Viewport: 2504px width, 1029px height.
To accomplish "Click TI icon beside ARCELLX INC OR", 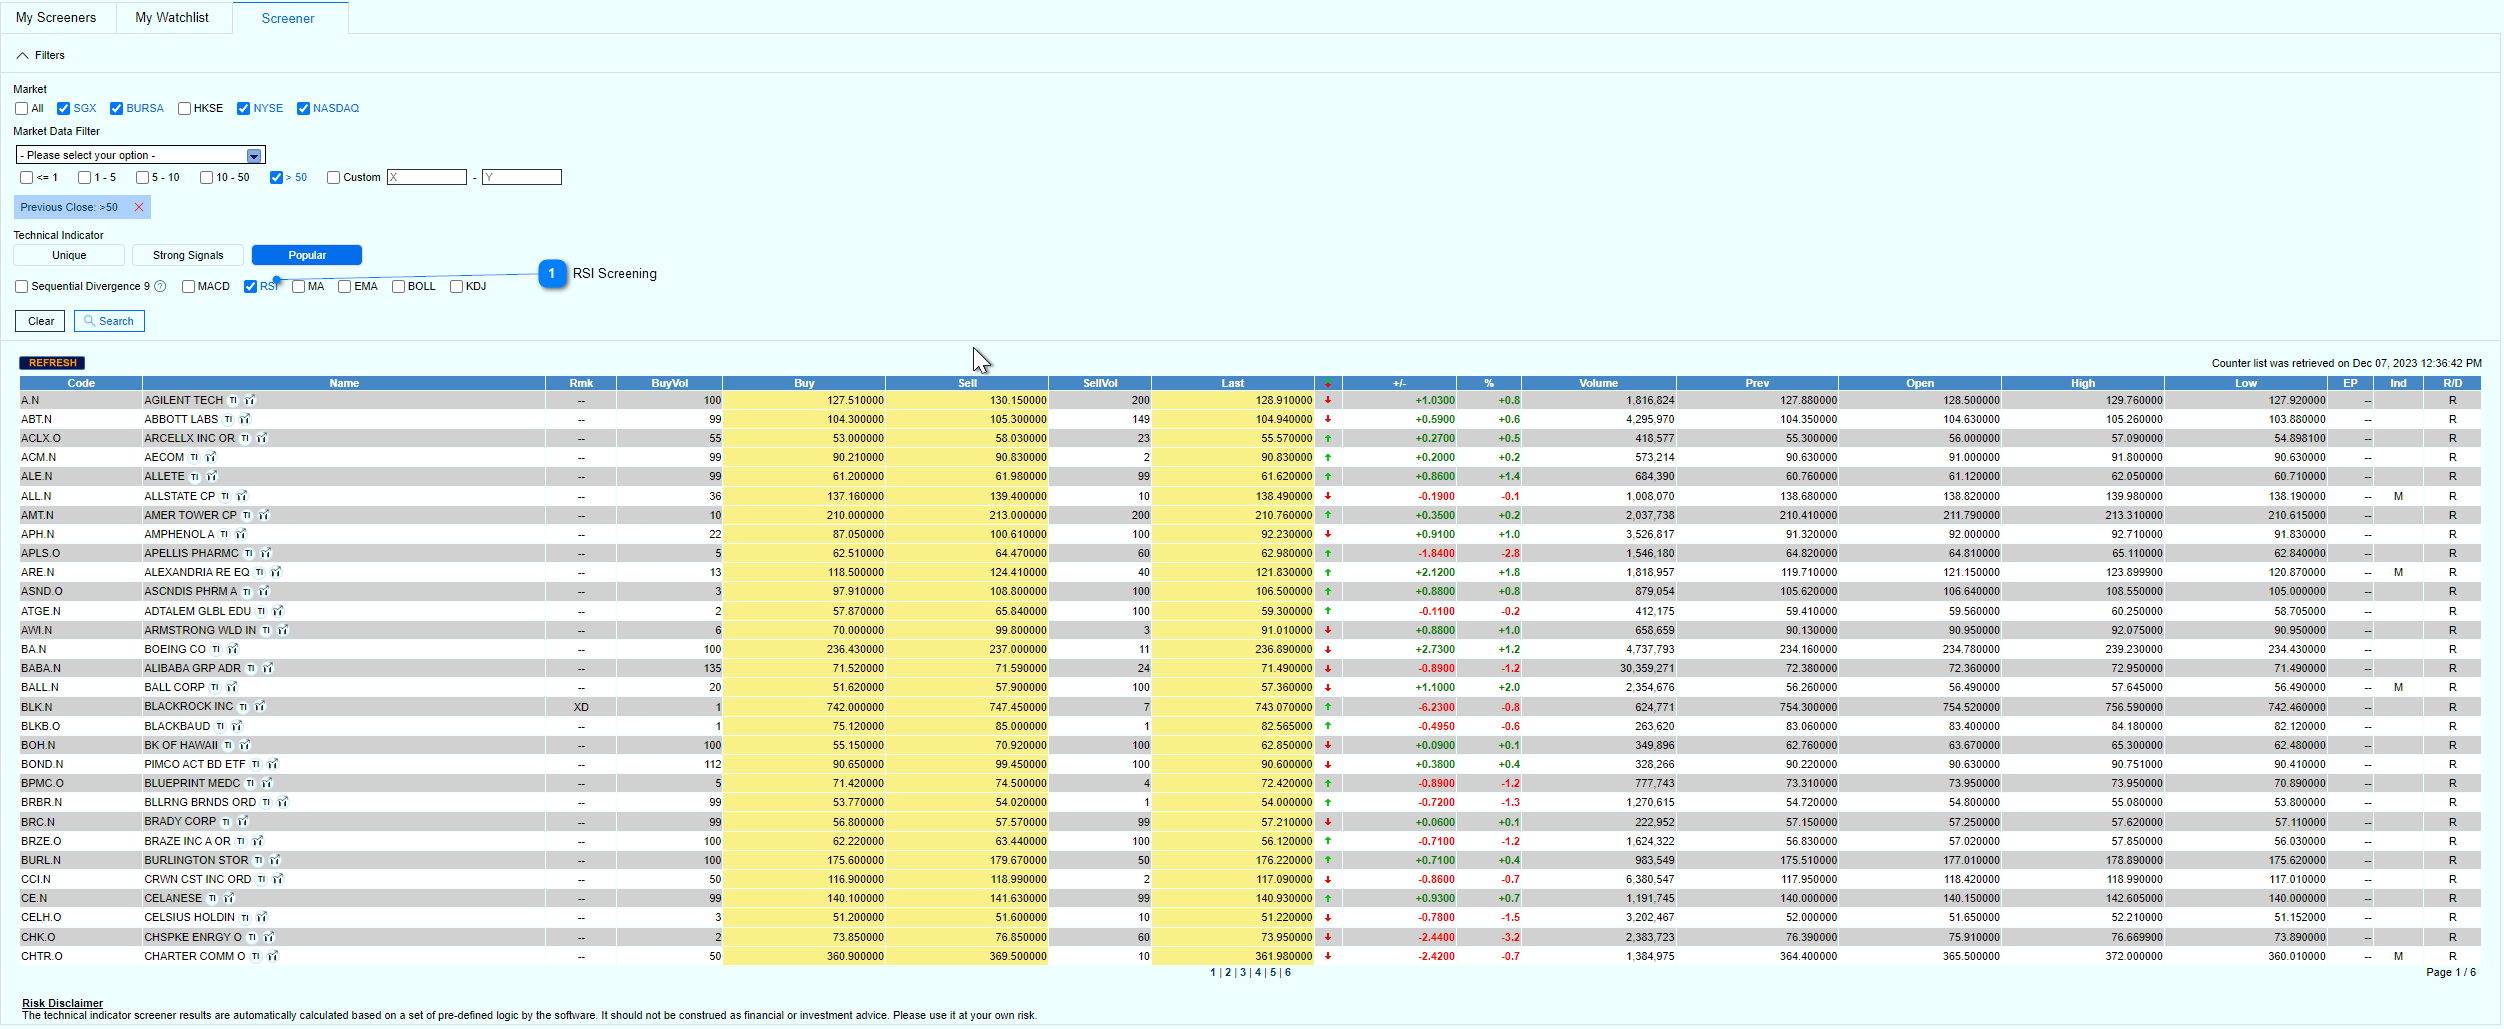I will pyautogui.click(x=245, y=438).
